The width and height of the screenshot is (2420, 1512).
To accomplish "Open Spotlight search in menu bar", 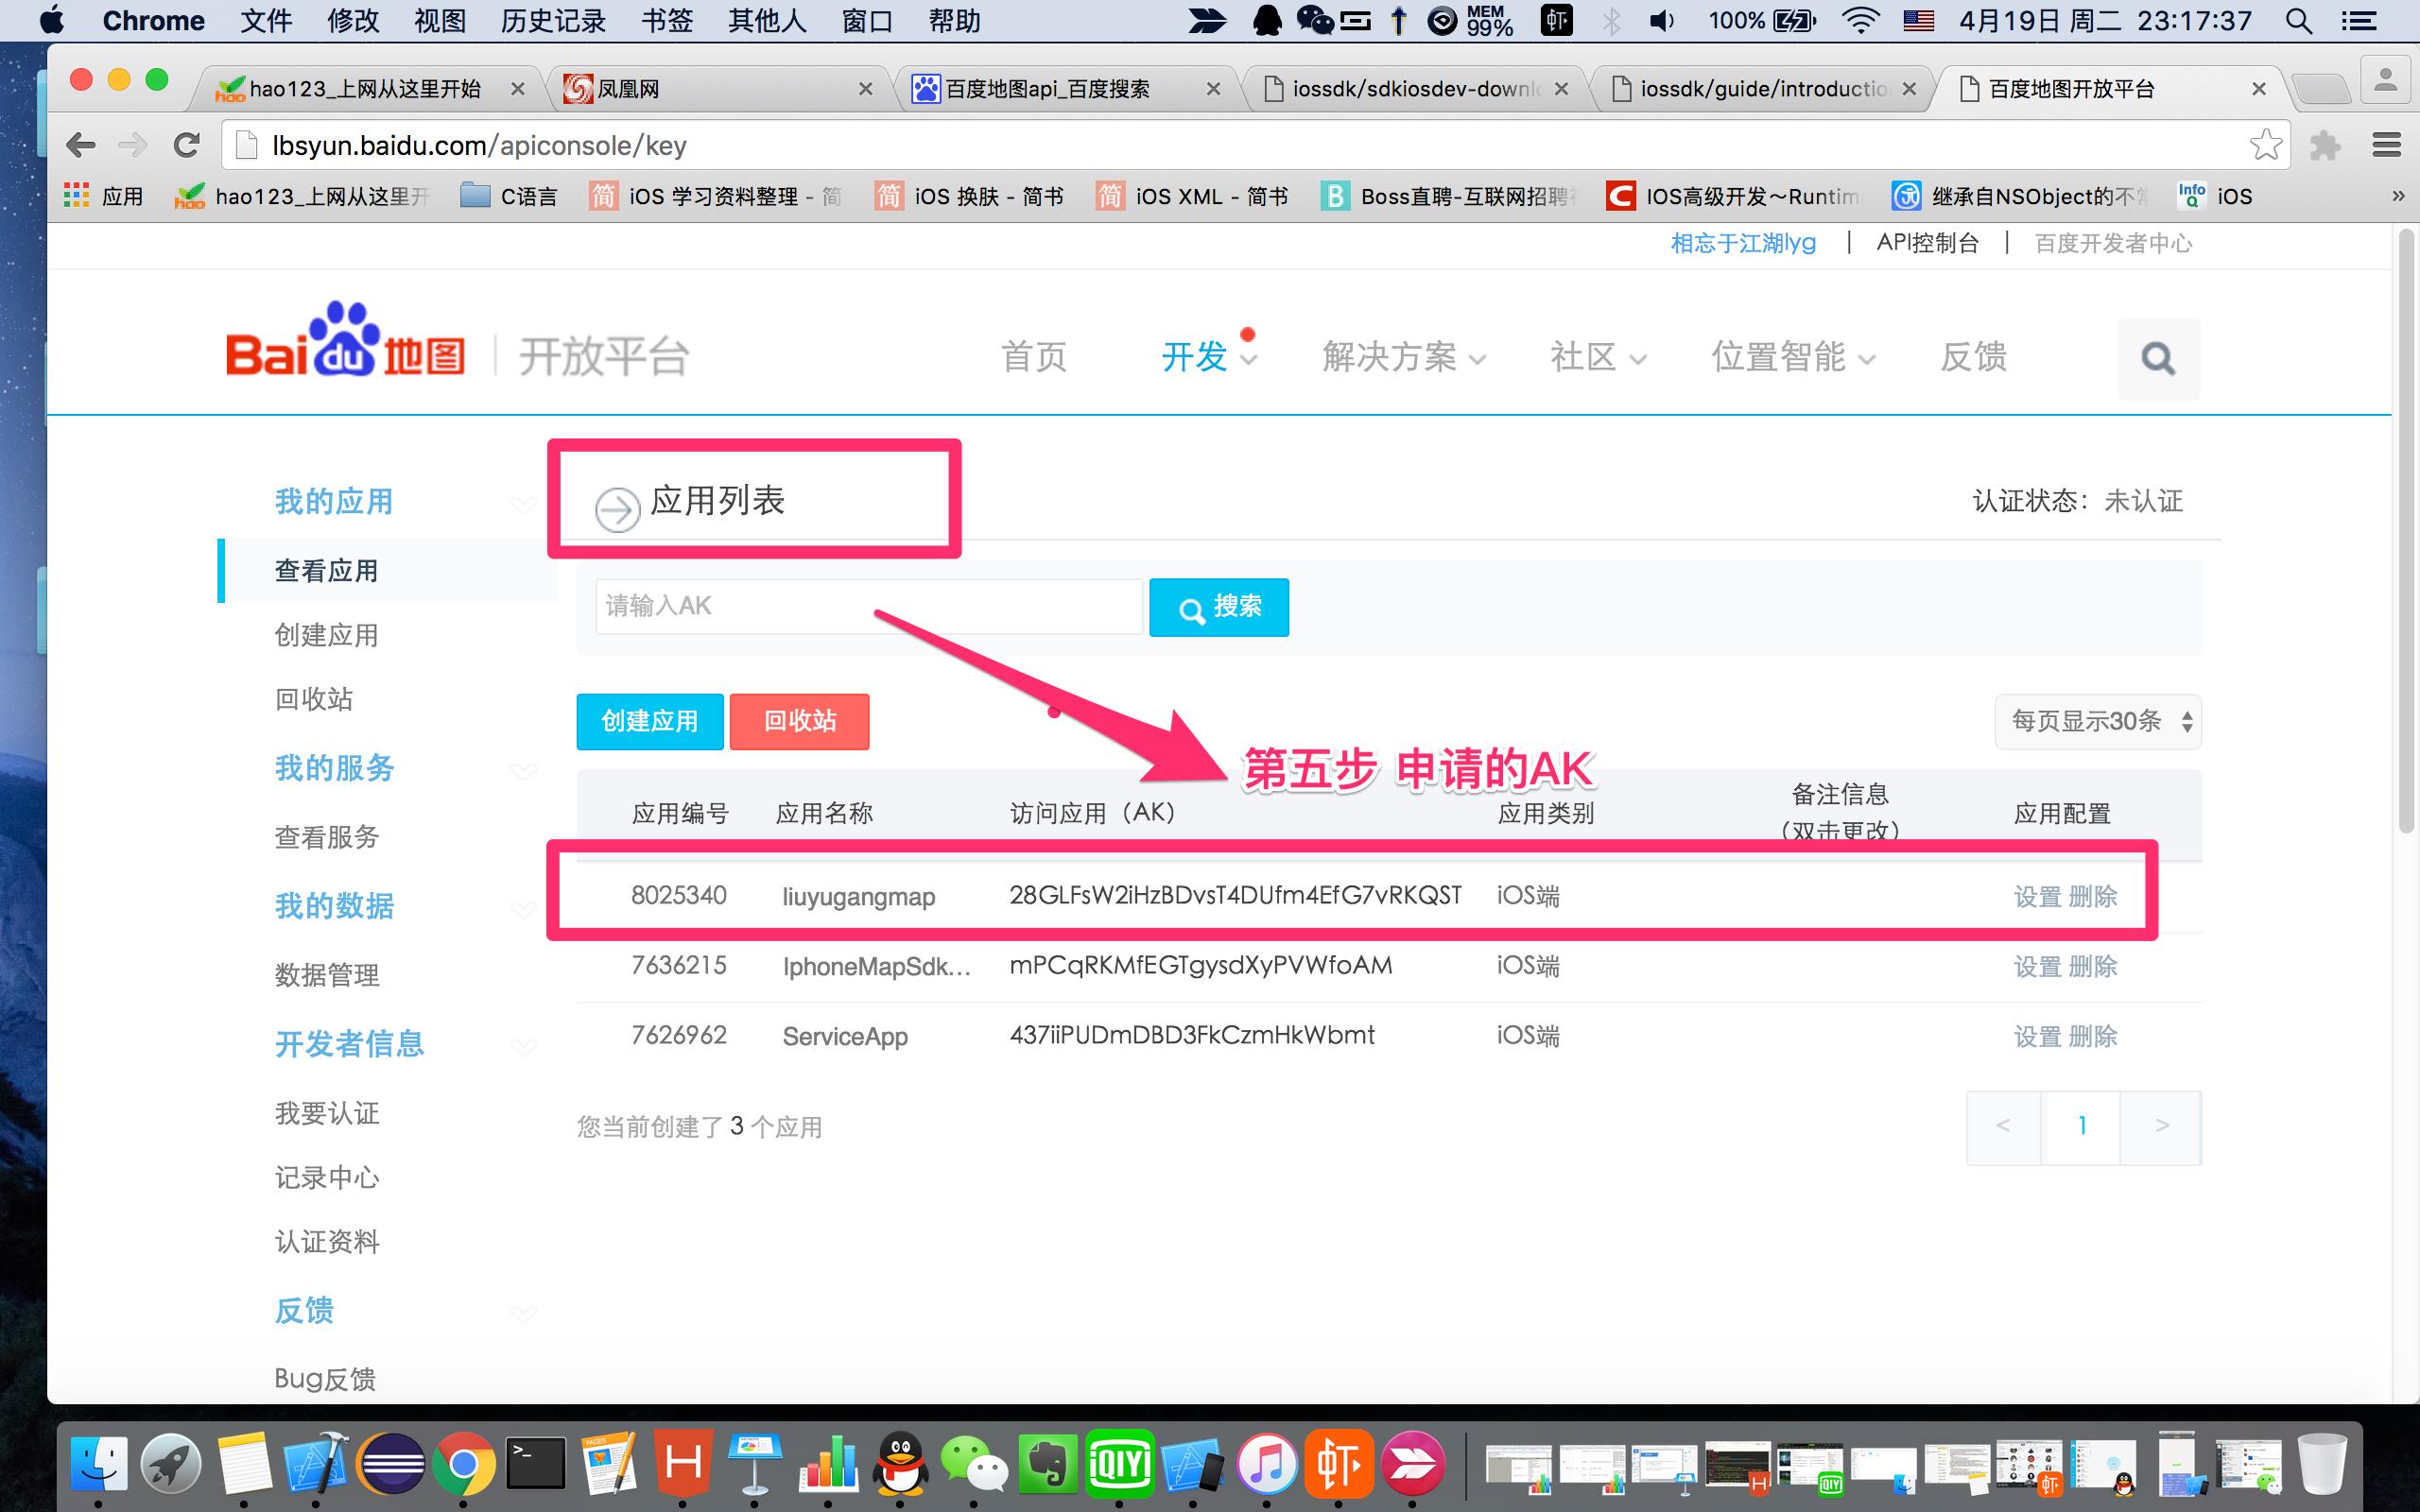I will pyautogui.click(x=2298, y=21).
